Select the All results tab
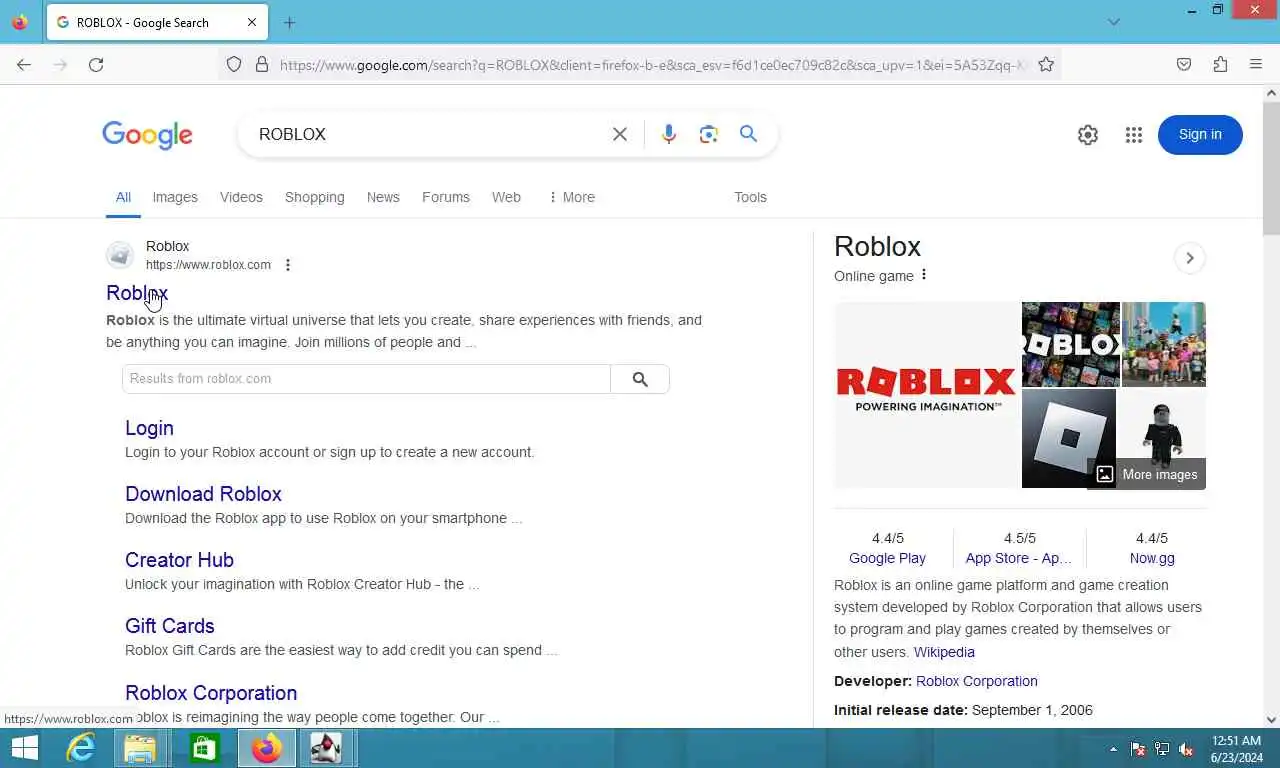 click(x=123, y=197)
